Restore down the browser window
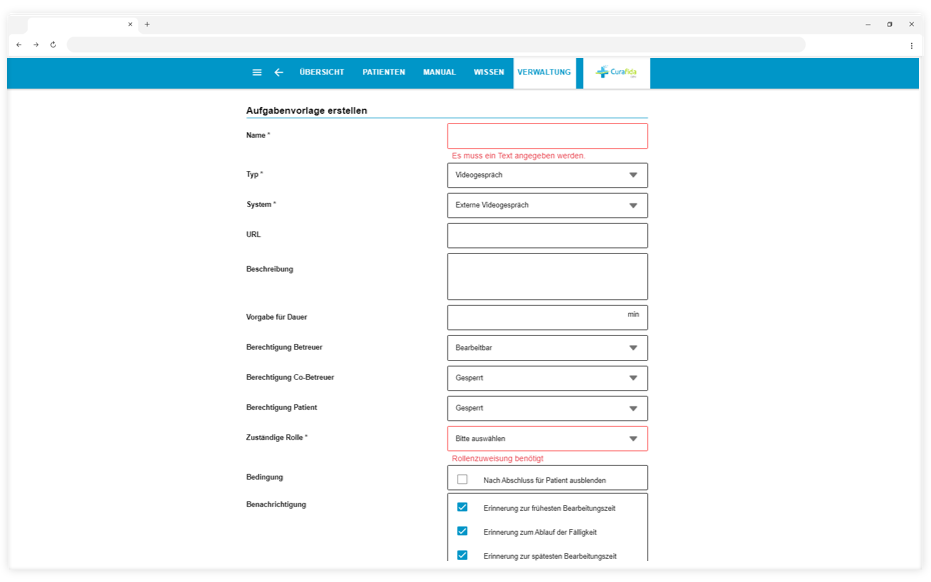Screen dimensions: 931x582 coord(889,24)
